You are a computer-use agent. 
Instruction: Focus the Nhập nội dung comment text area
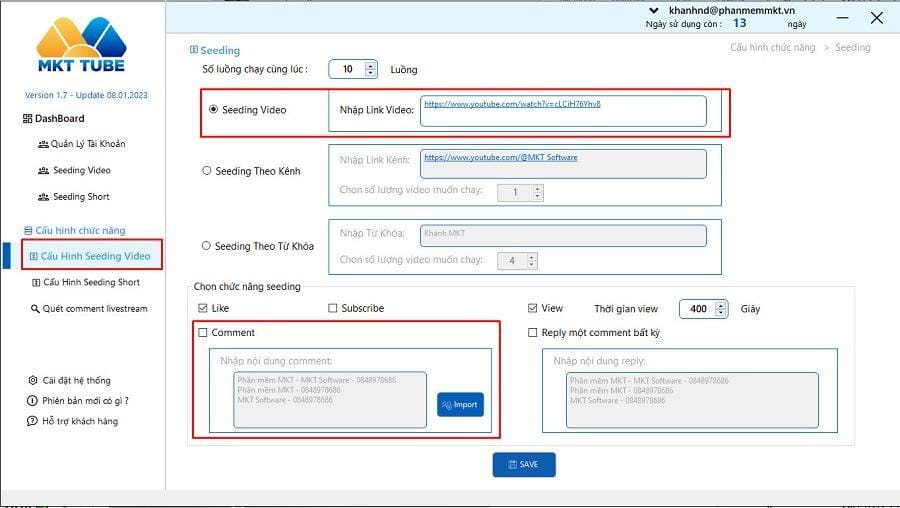click(329, 400)
